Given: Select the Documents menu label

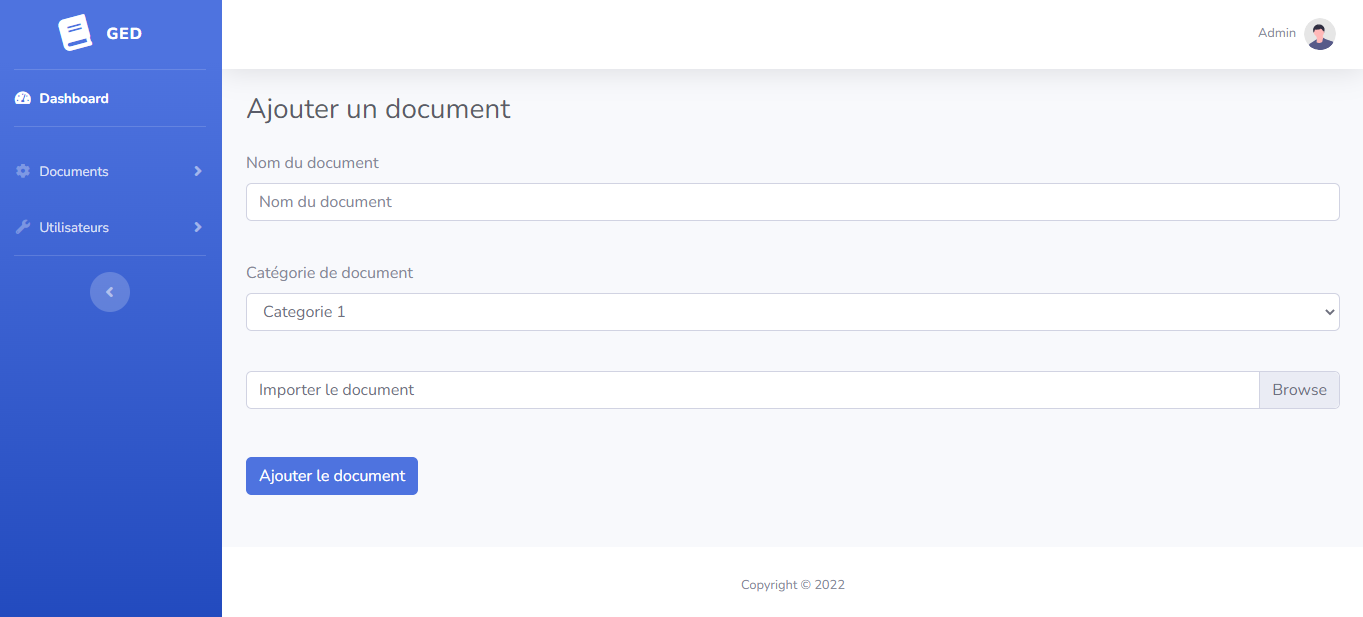Looking at the screenshot, I should [x=74, y=172].
